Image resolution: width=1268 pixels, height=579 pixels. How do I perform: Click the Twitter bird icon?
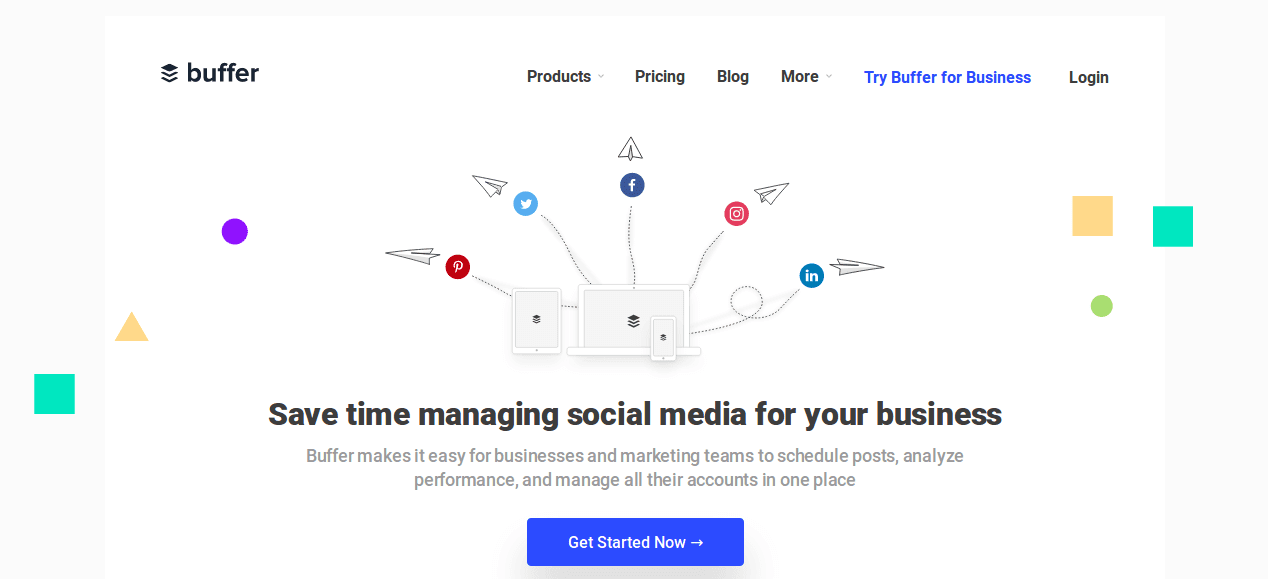coord(525,204)
